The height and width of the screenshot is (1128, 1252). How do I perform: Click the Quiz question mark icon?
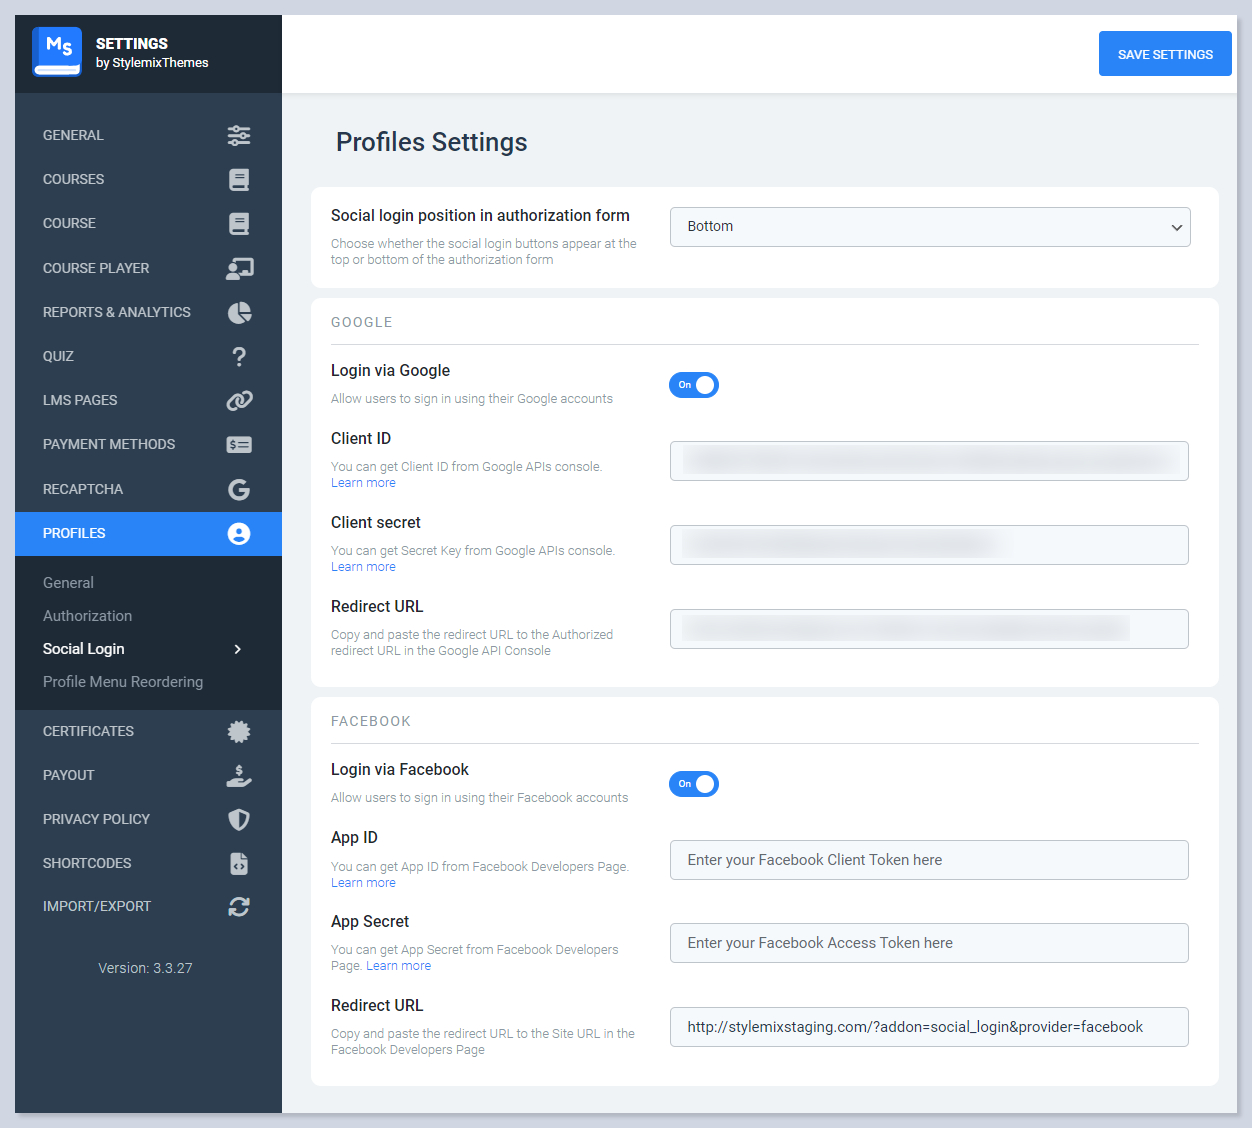(x=239, y=356)
